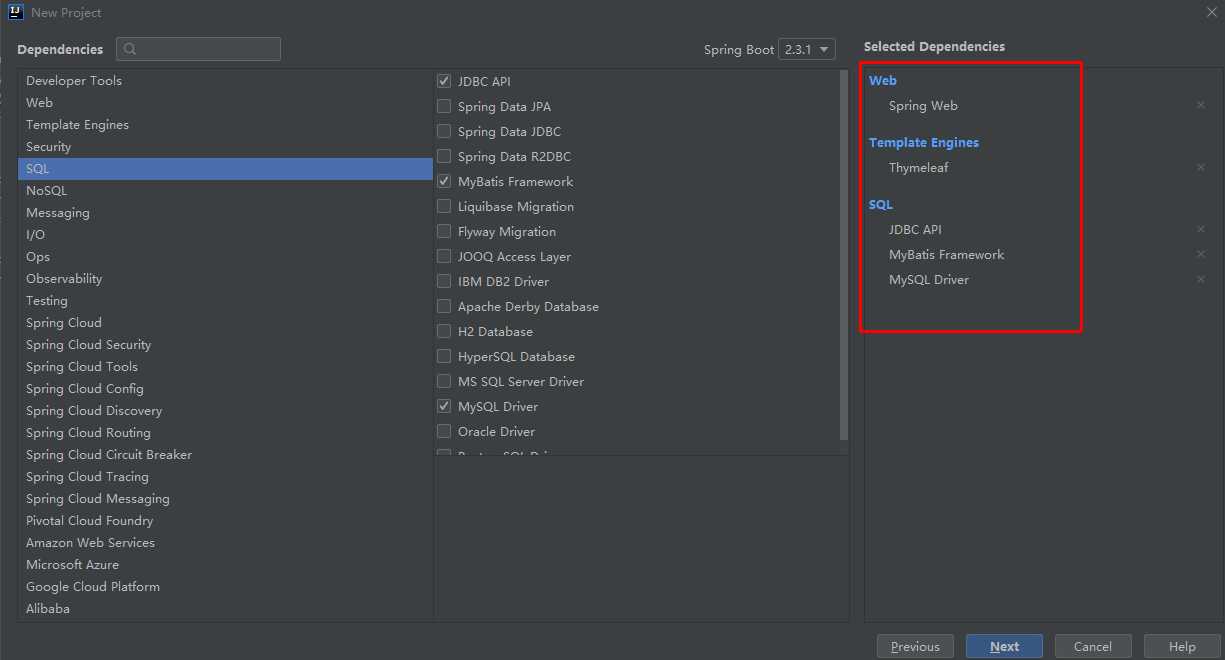Screen dimensions: 1225x660
Task: Select Amazon Web Services category
Action: pyautogui.click(x=225, y=542)
